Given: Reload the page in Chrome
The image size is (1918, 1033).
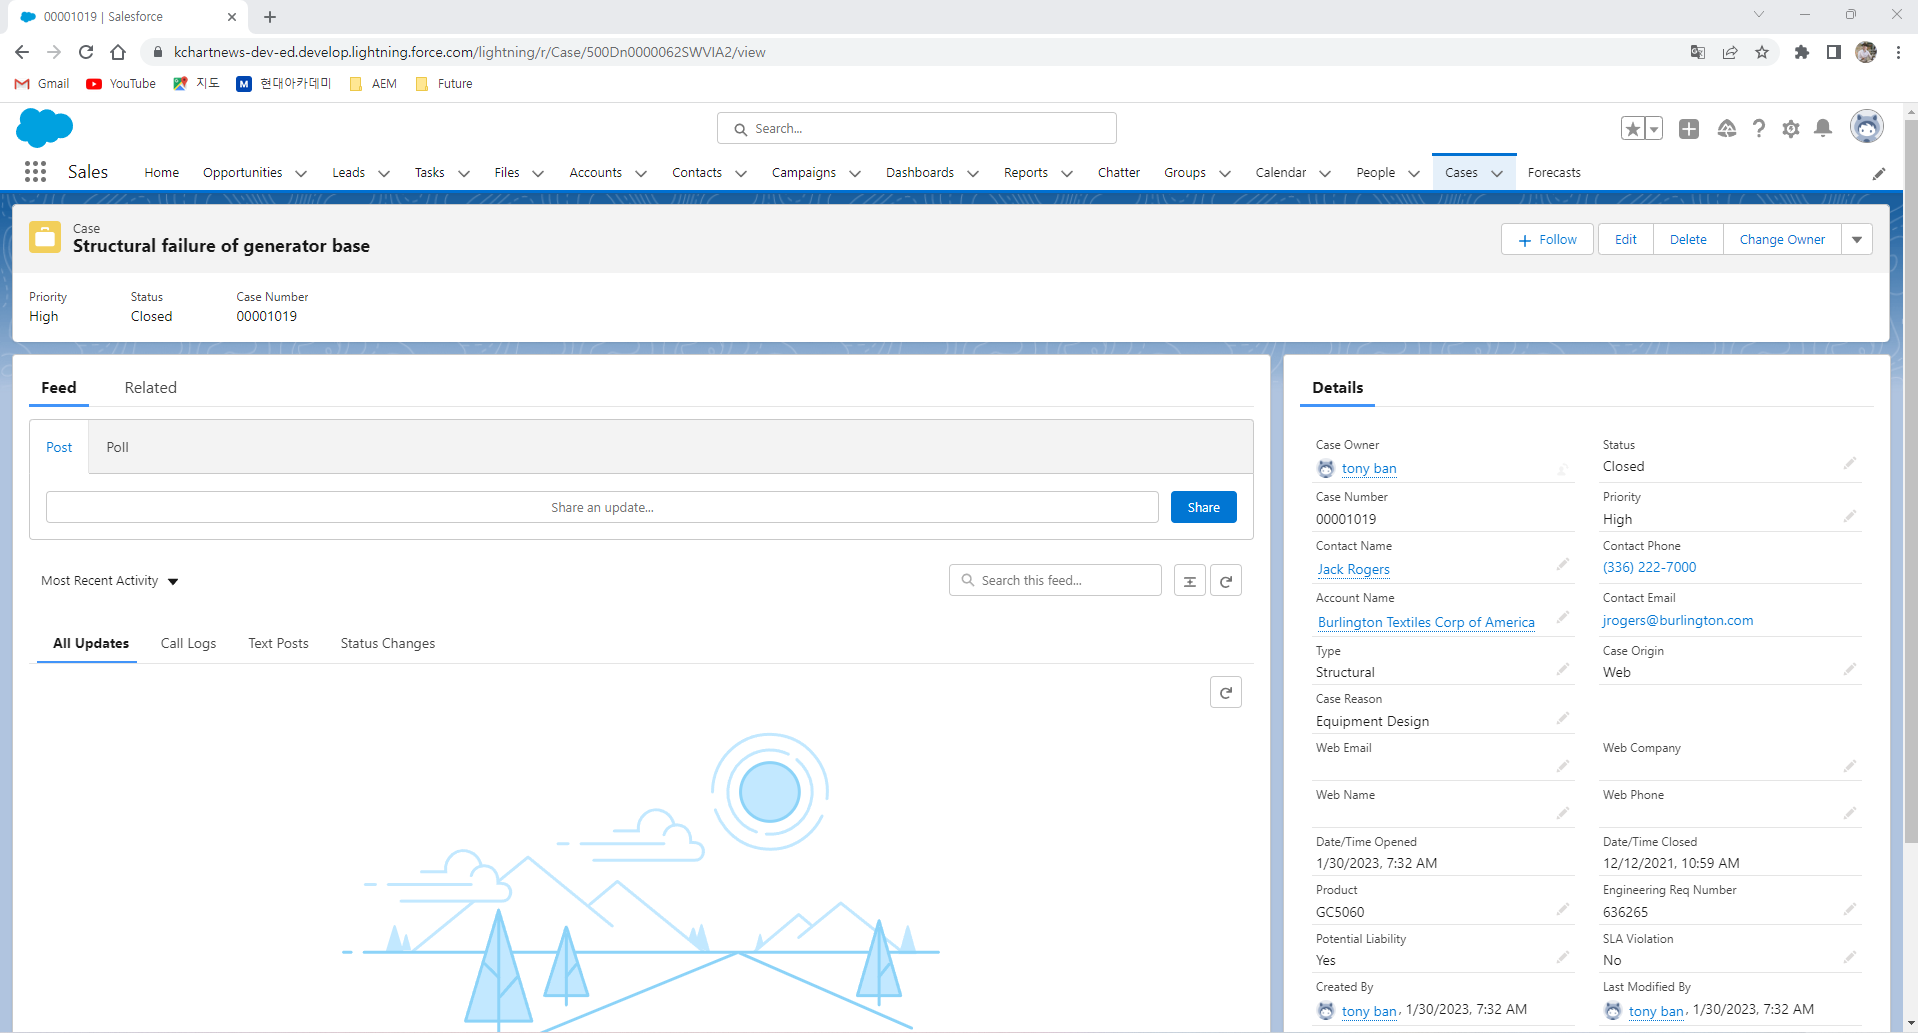Looking at the screenshot, I should click(86, 52).
